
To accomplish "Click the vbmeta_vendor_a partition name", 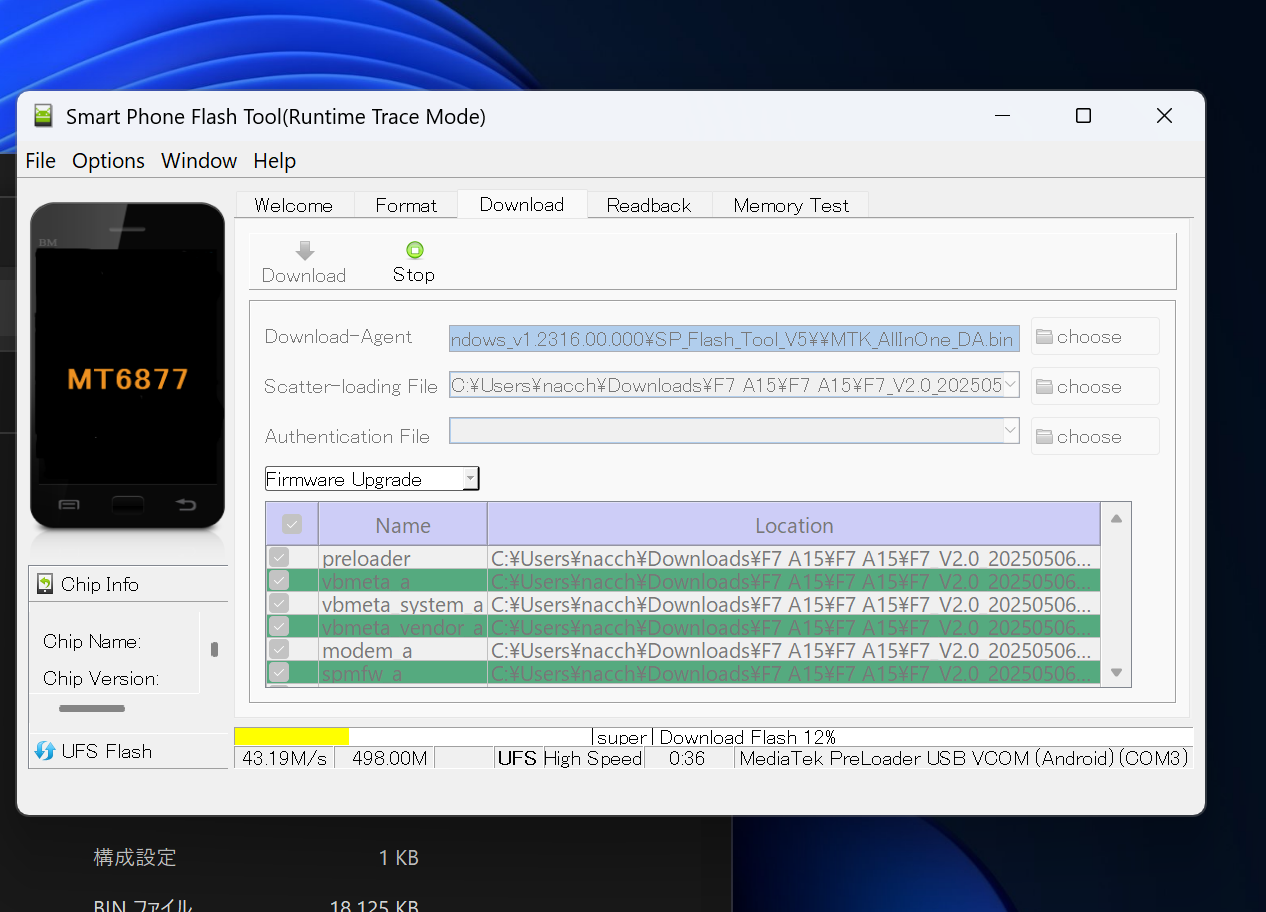I will pos(403,627).
